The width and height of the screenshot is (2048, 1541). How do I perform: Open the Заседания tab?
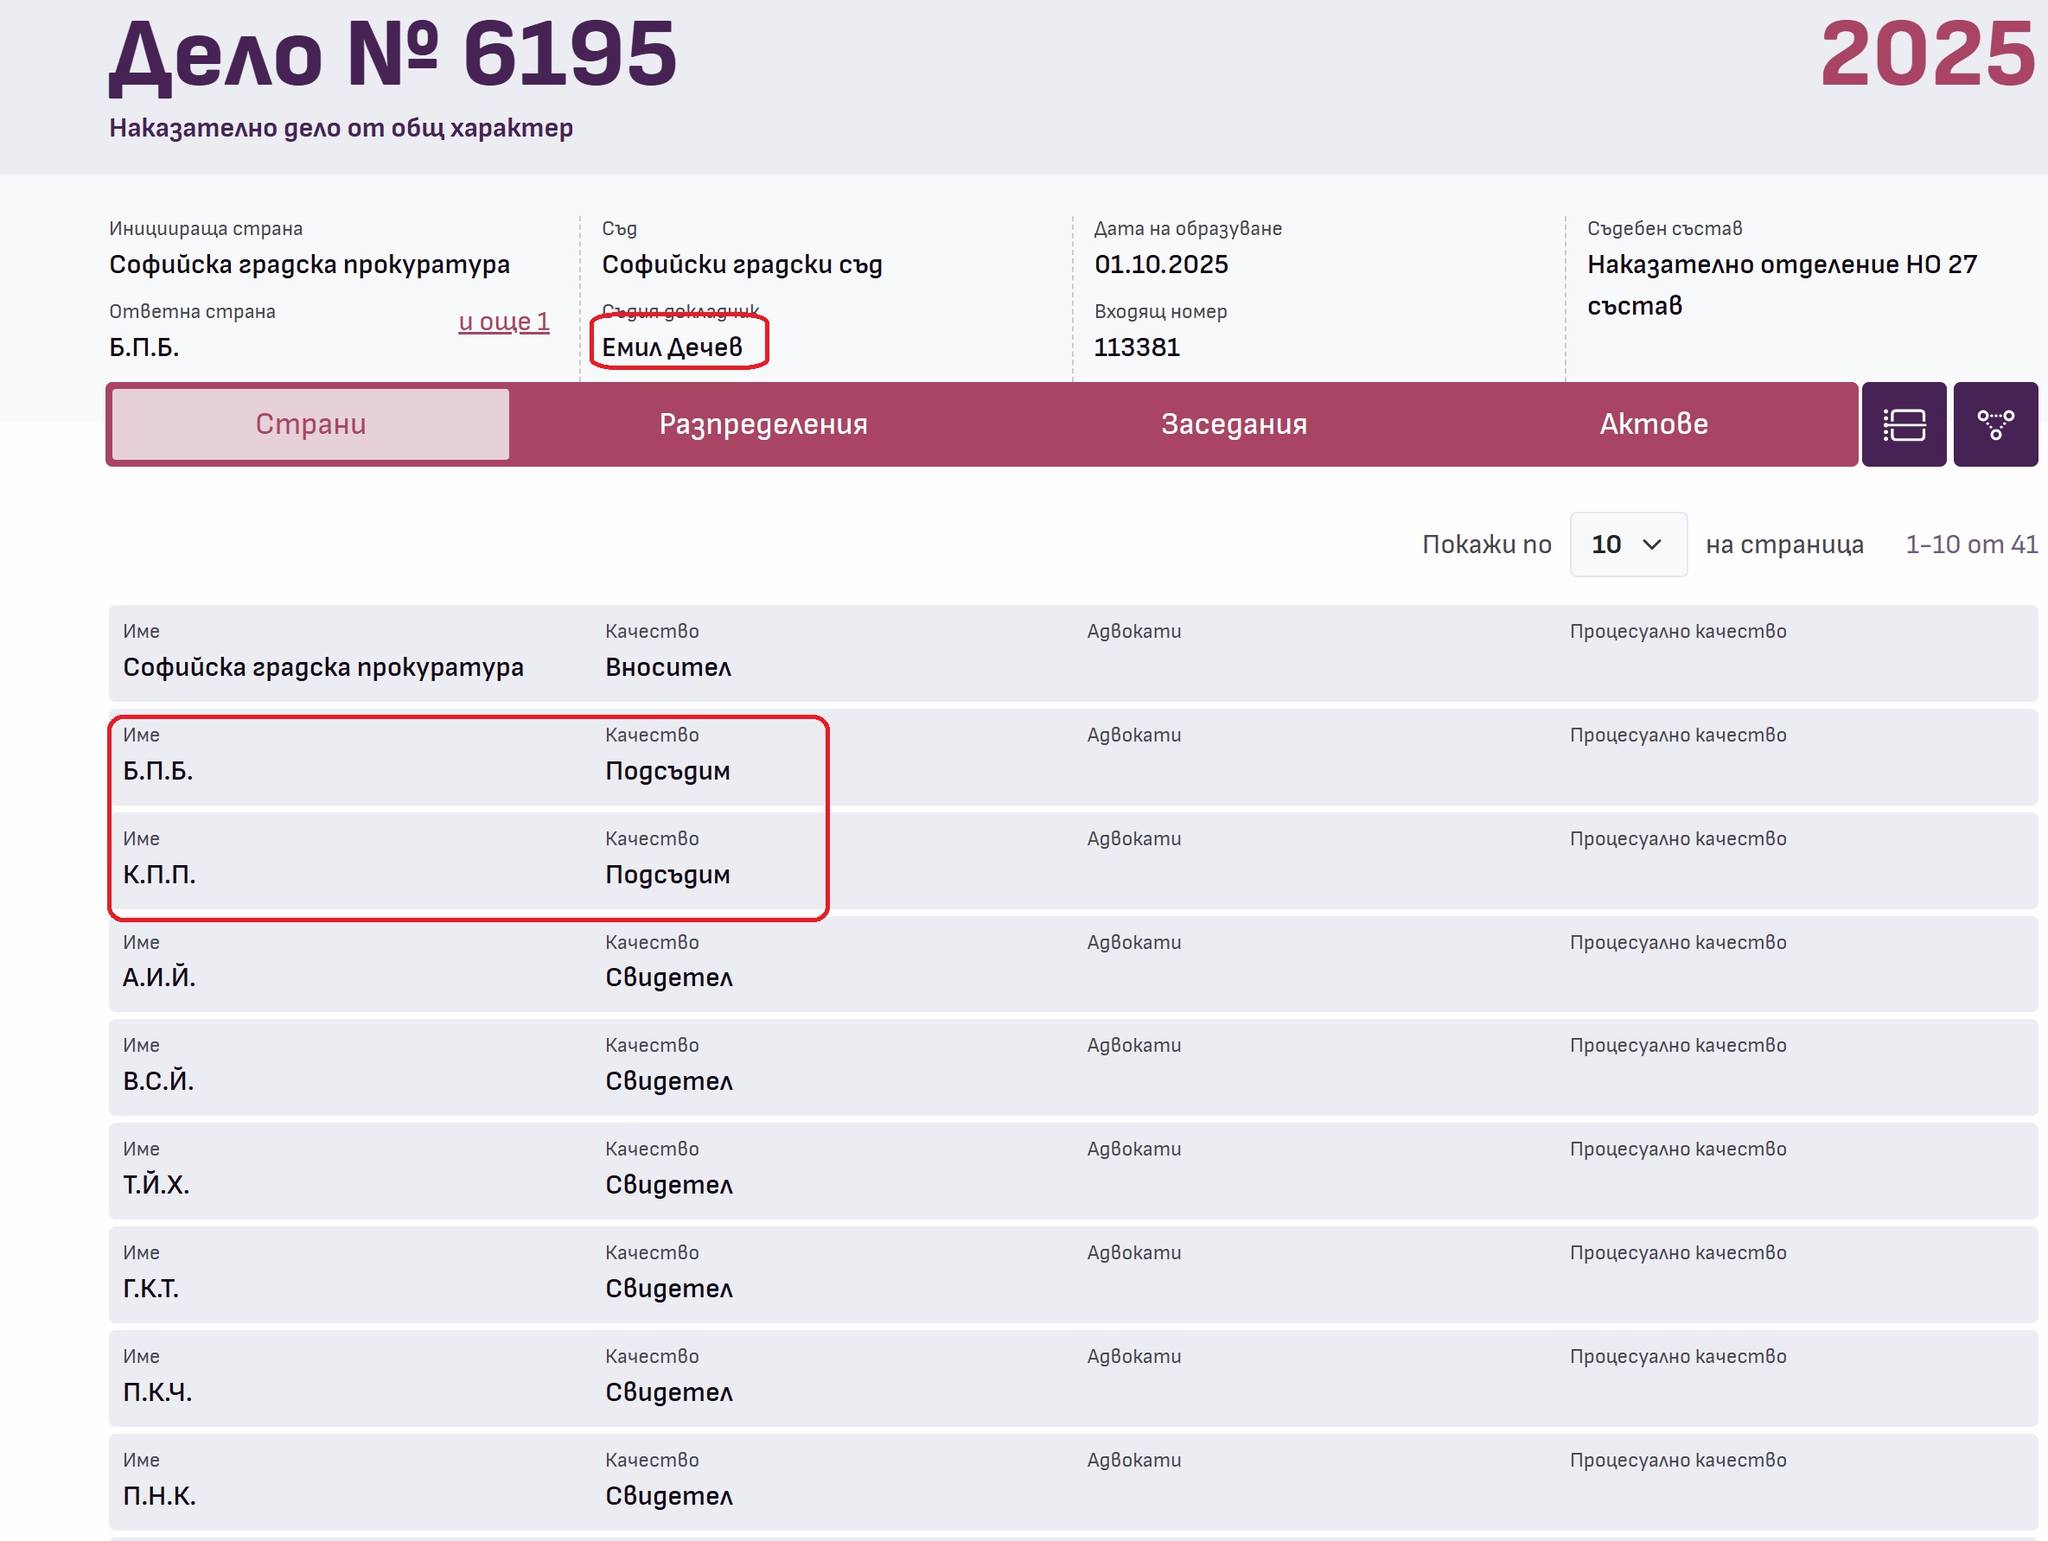click(x=1233, y=424)
